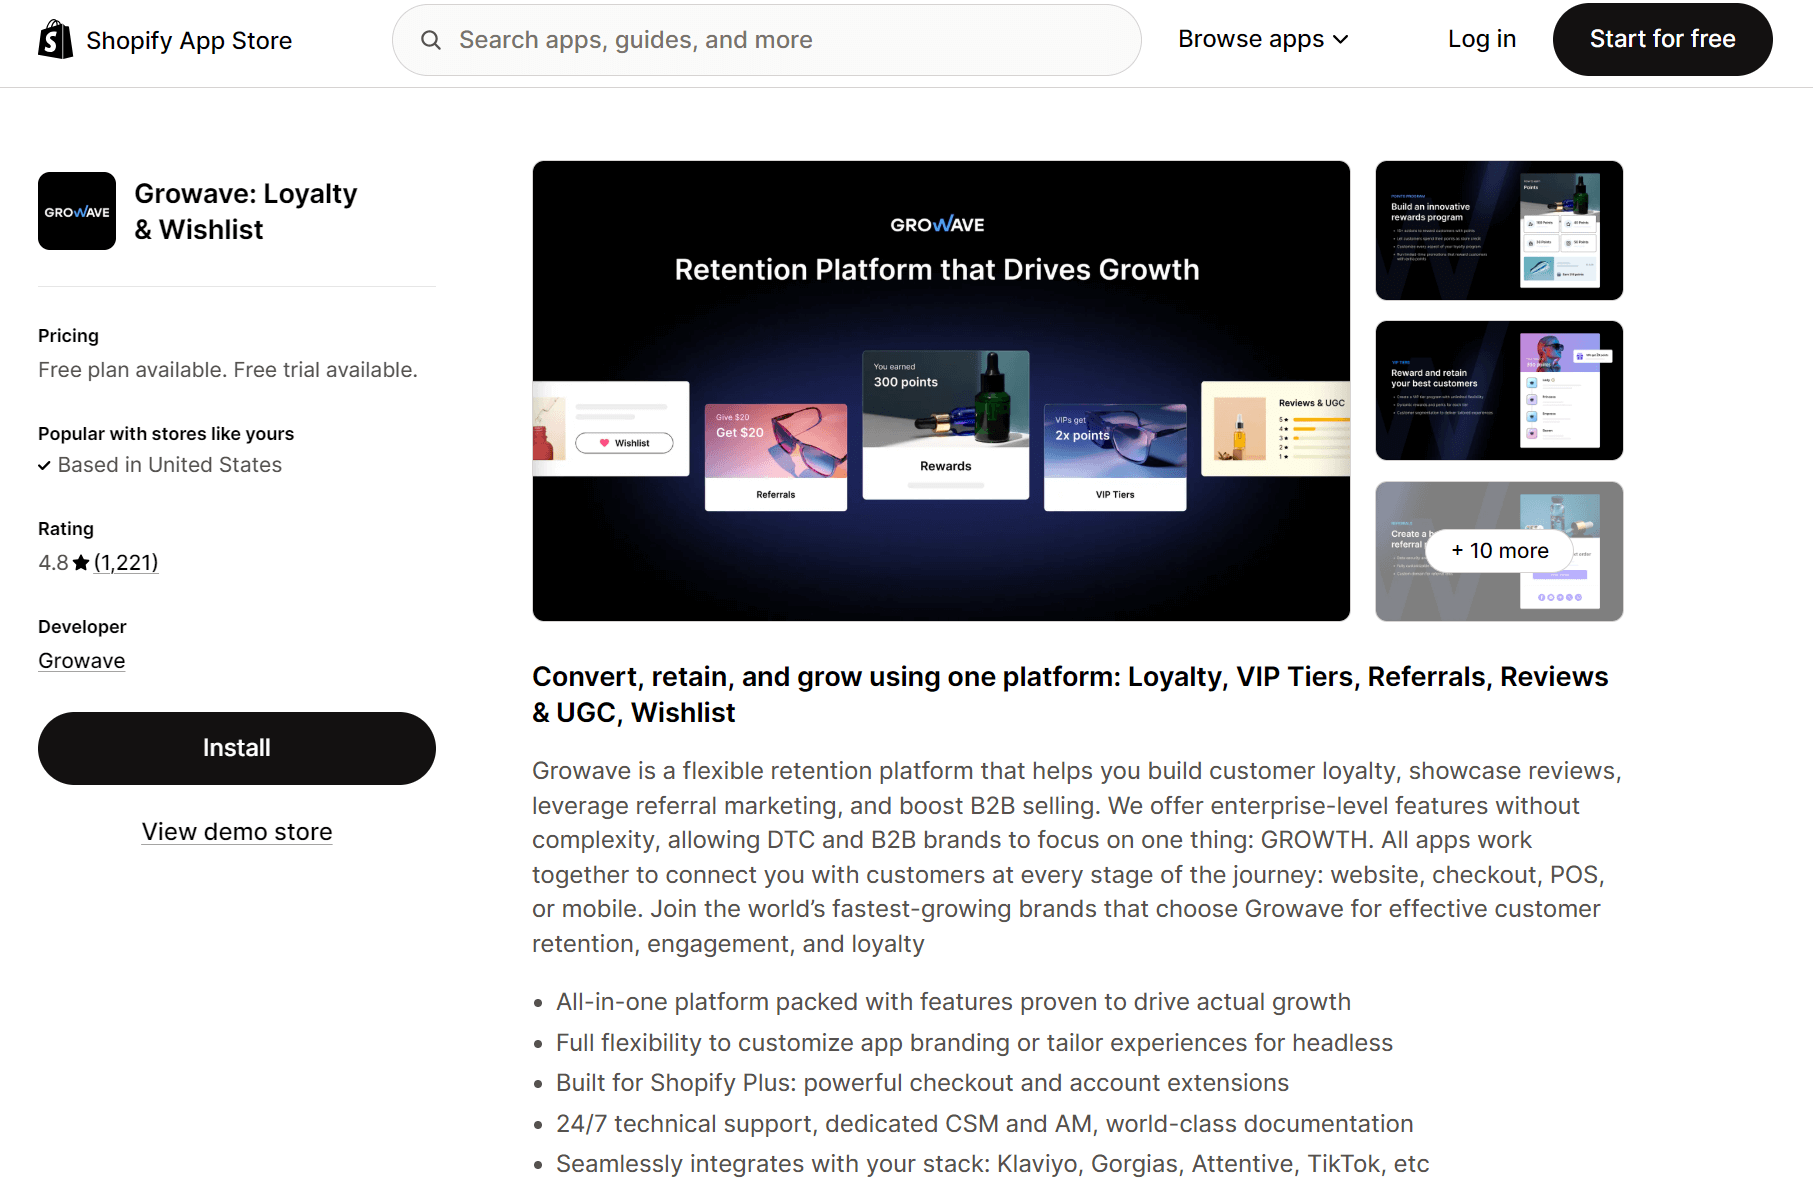Screen dimensions: 1813x1194
Task: Select the Shopify App Store header tab
Action: click(x=189, y=40)
